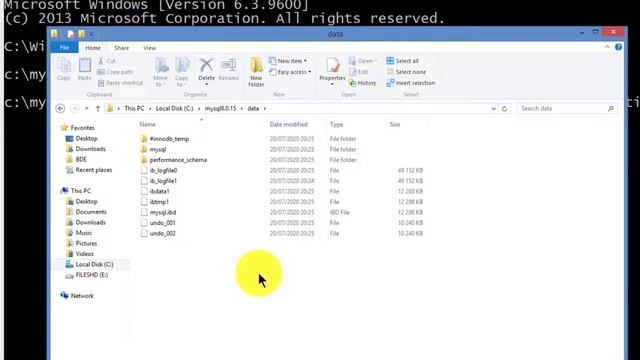Viewport: 640px width, 360px height.
Task: Click Local Disk (C:) in breadcrumb
Action: pos(174,109)
